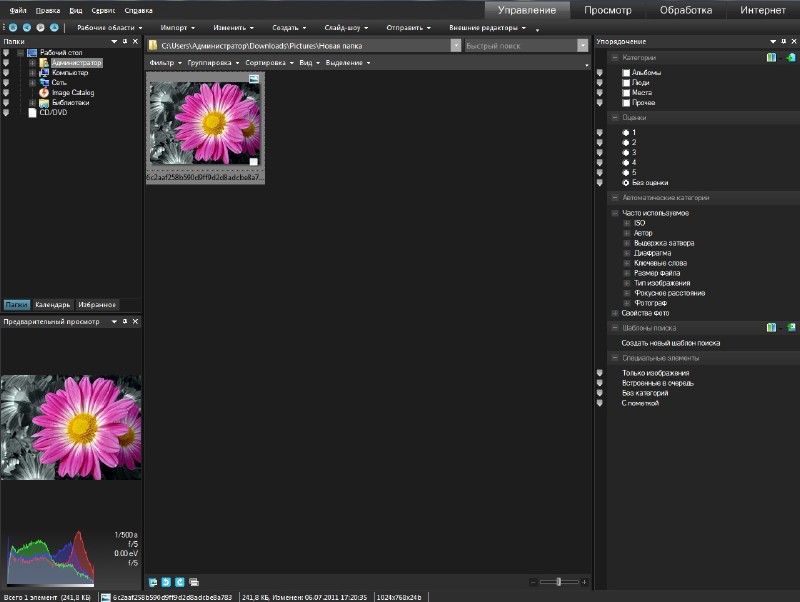The width and height of the screenshot is (800, 602).
Task: Select the pink flower thumbnail in file list
Action: [205, 122]
